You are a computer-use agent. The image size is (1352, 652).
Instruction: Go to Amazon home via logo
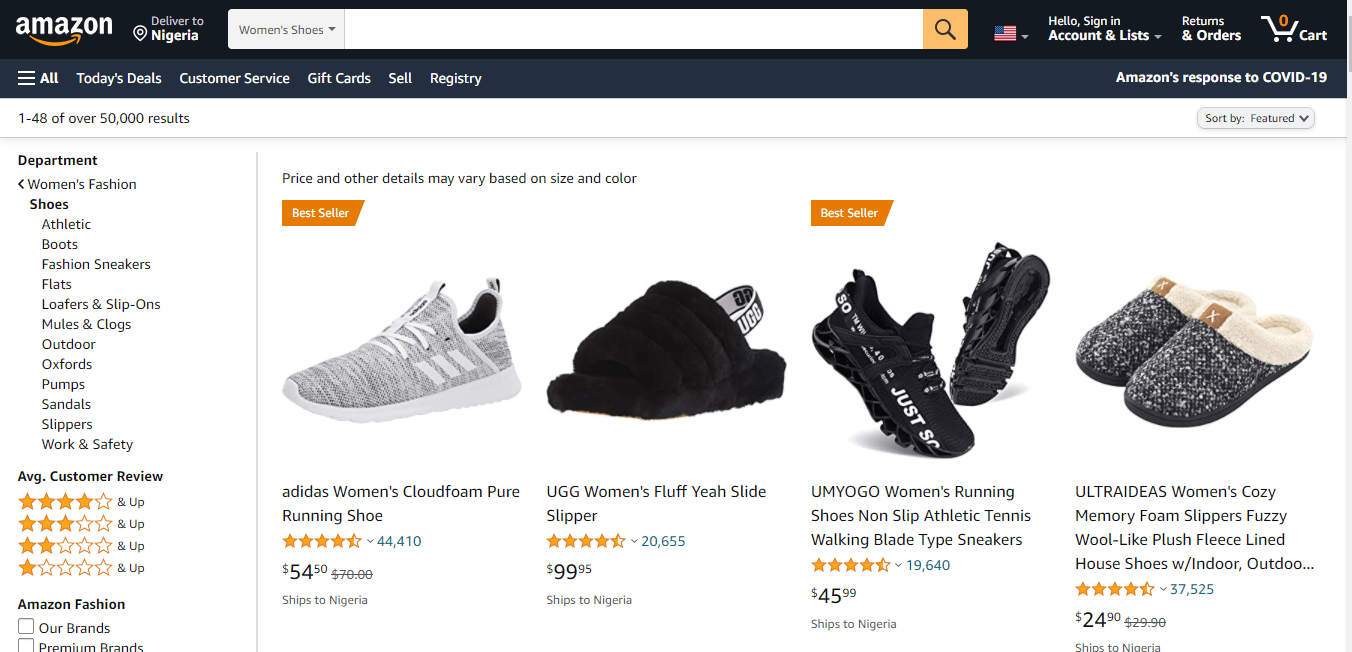click(x=64, y=30)
